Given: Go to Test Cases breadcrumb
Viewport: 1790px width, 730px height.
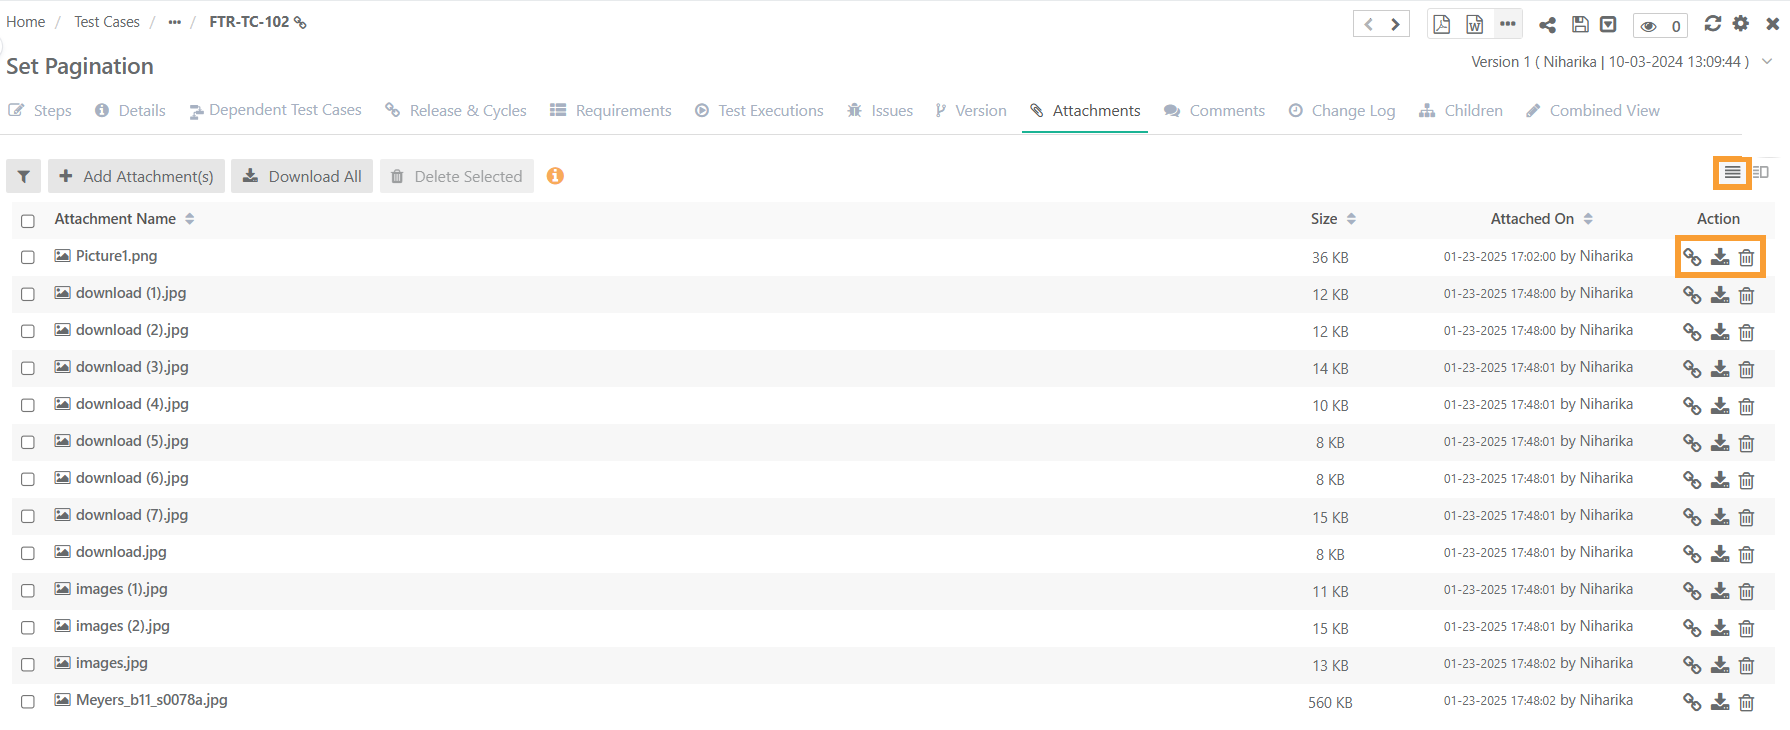Looking at the screenshot, I should 107,22.
